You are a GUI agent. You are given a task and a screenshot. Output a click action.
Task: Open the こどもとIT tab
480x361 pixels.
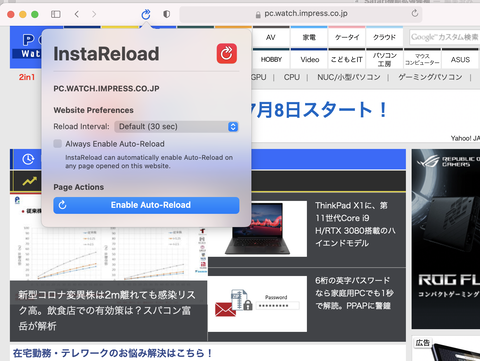[x=347, y=59]
